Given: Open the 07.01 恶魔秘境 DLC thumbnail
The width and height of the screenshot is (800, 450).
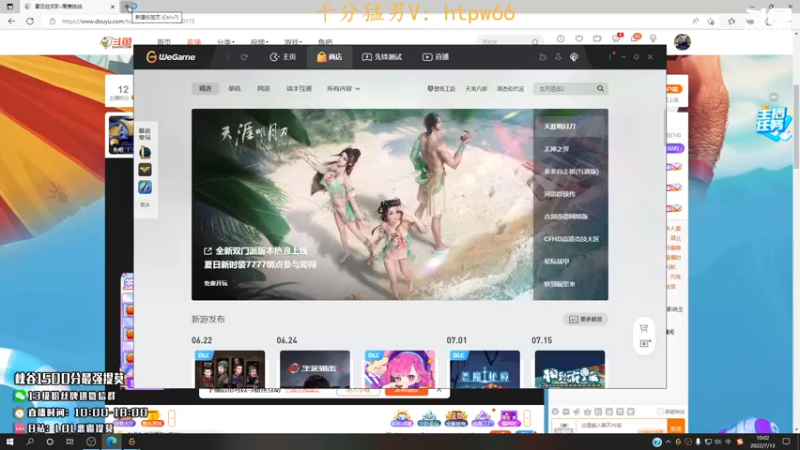Looking at the screenshot, I should [485, 369].
